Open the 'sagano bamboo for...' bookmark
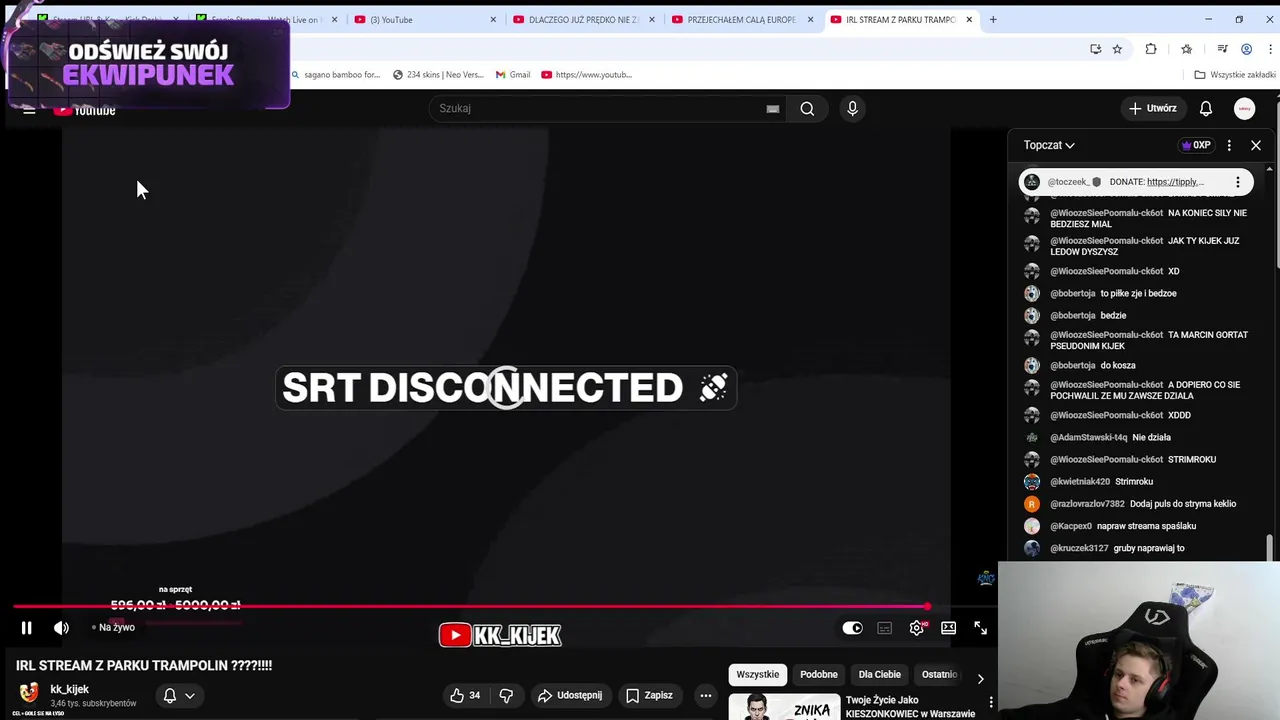Viewport: 1280px width, 720px height. [x=336, y=75]
